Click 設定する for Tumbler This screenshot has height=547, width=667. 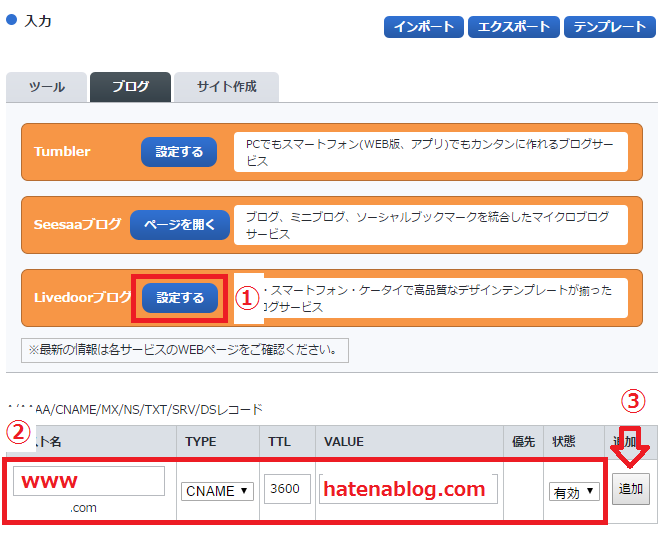[x=179, y=152]
